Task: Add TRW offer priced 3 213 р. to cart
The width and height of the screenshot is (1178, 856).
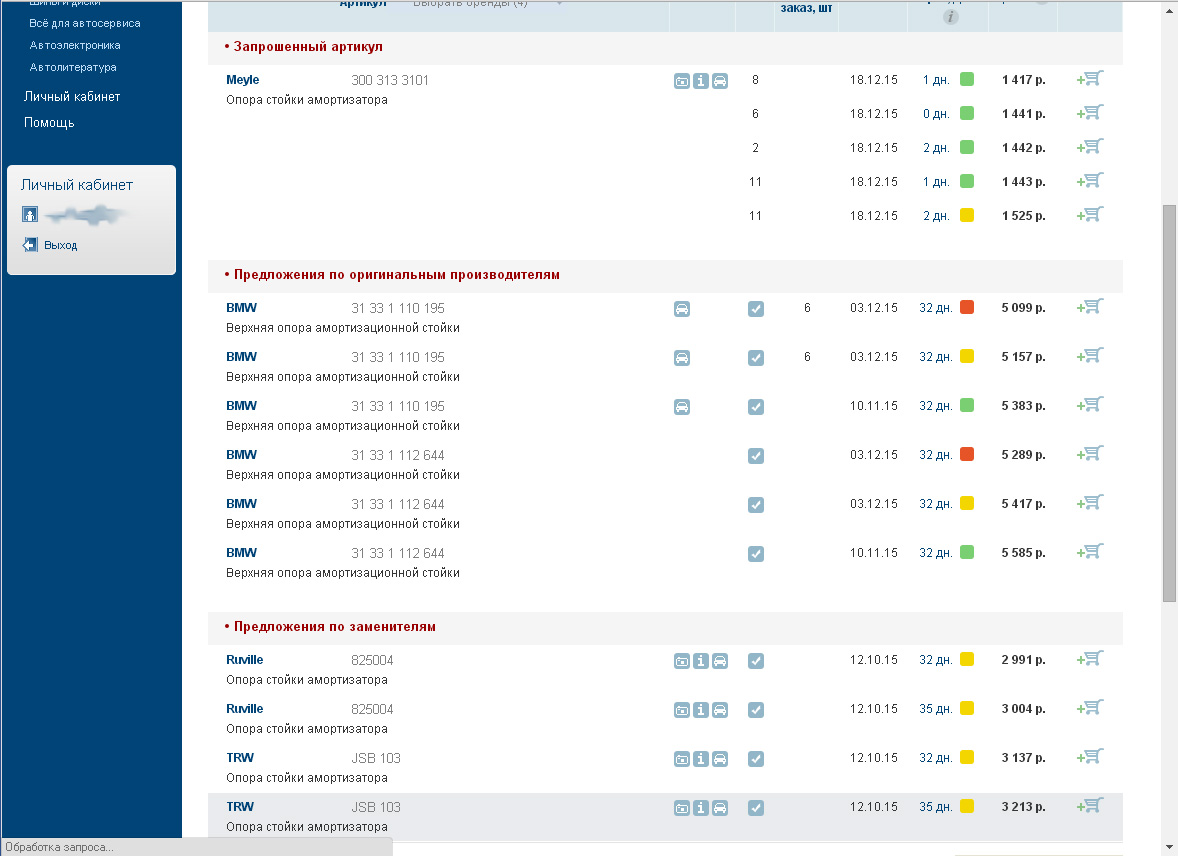Action: click(1090, 806)
